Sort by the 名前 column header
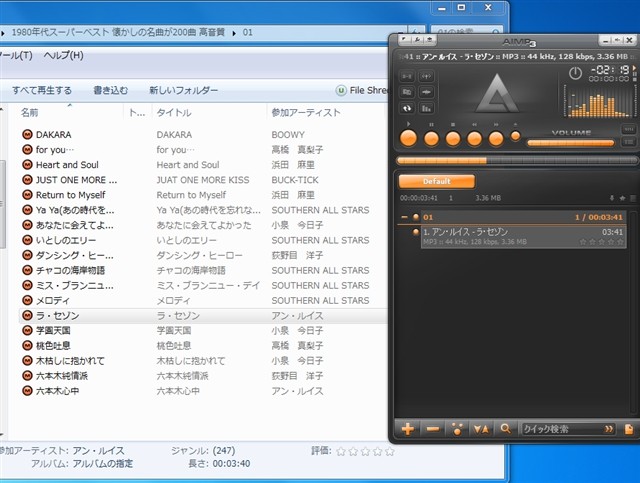This screenshot has width=640, height=483. click(x=70, y=113)
